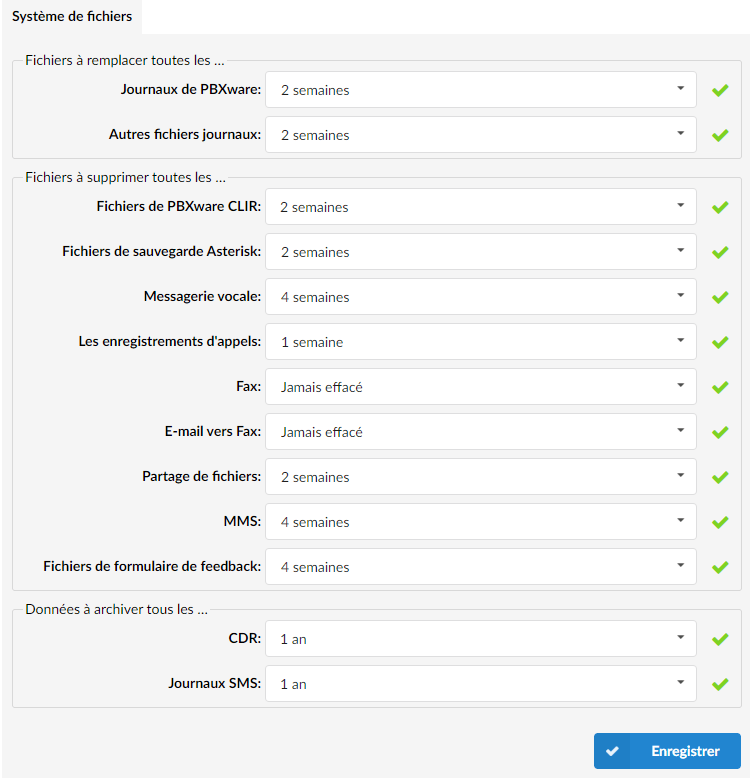Click the Enregistrer button
Image resolution: width=750 pixels, height=778 pixels.
coord(667,751)
